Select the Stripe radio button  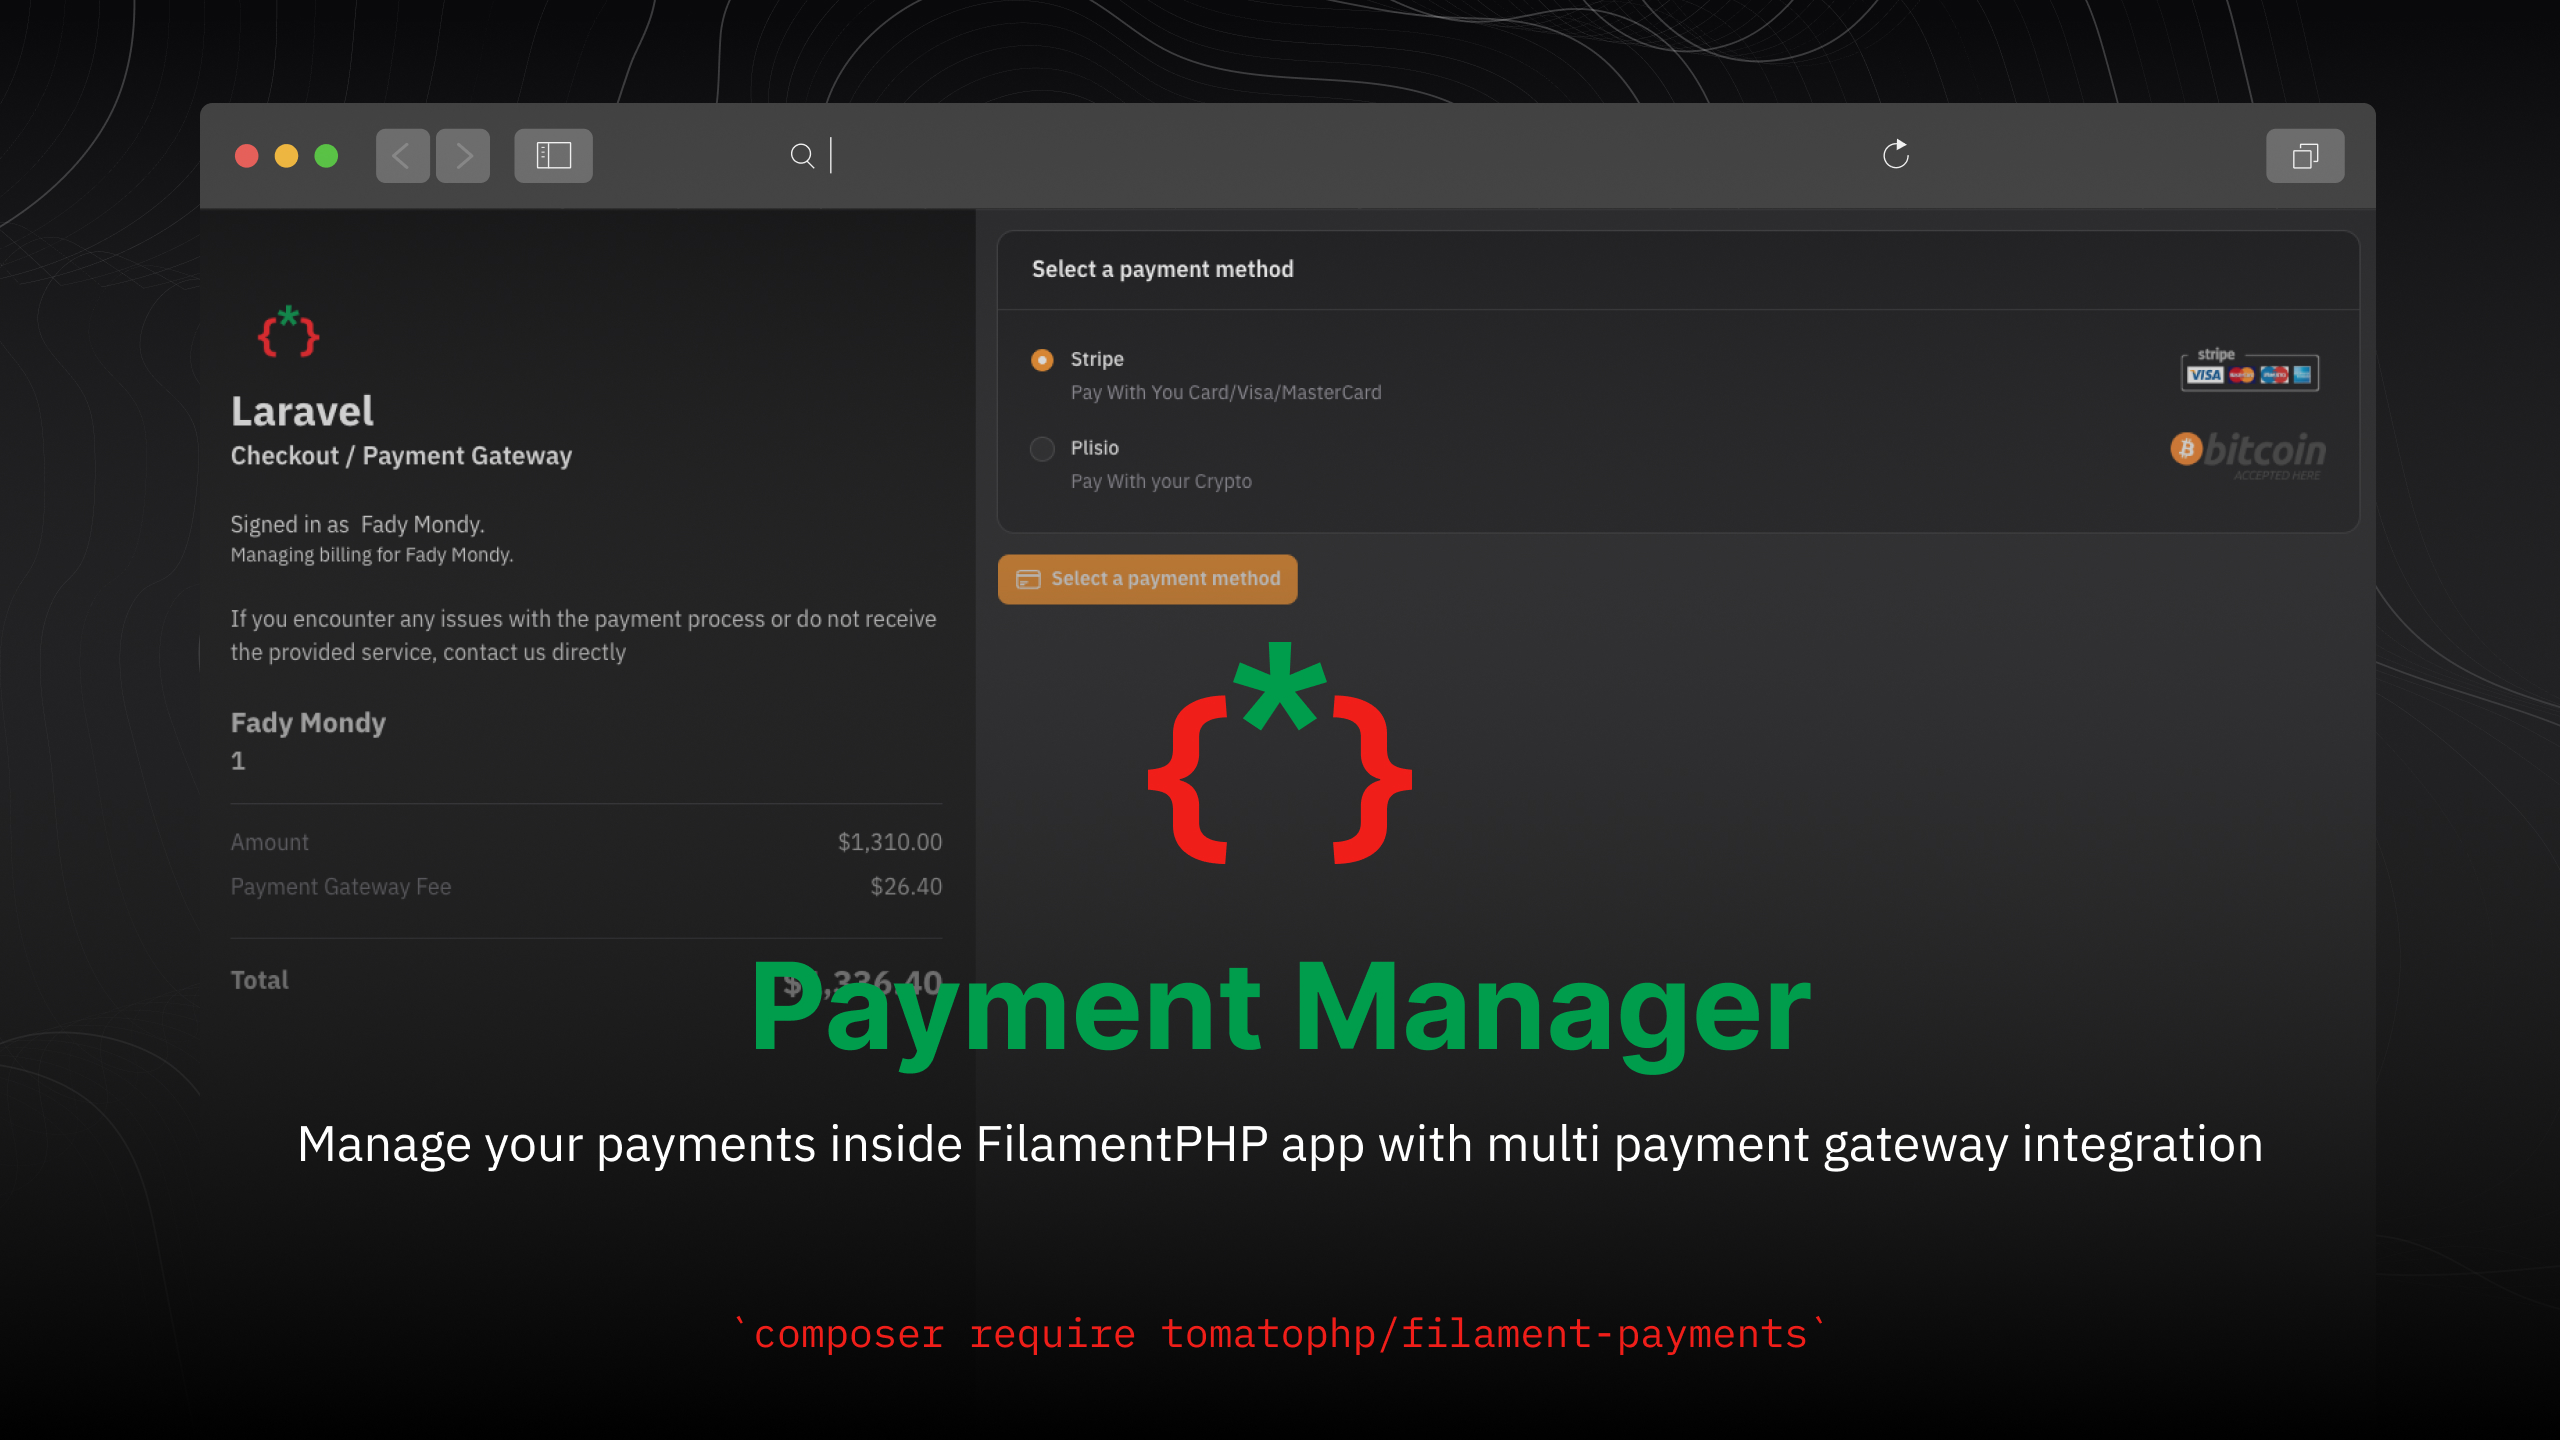1042,360
